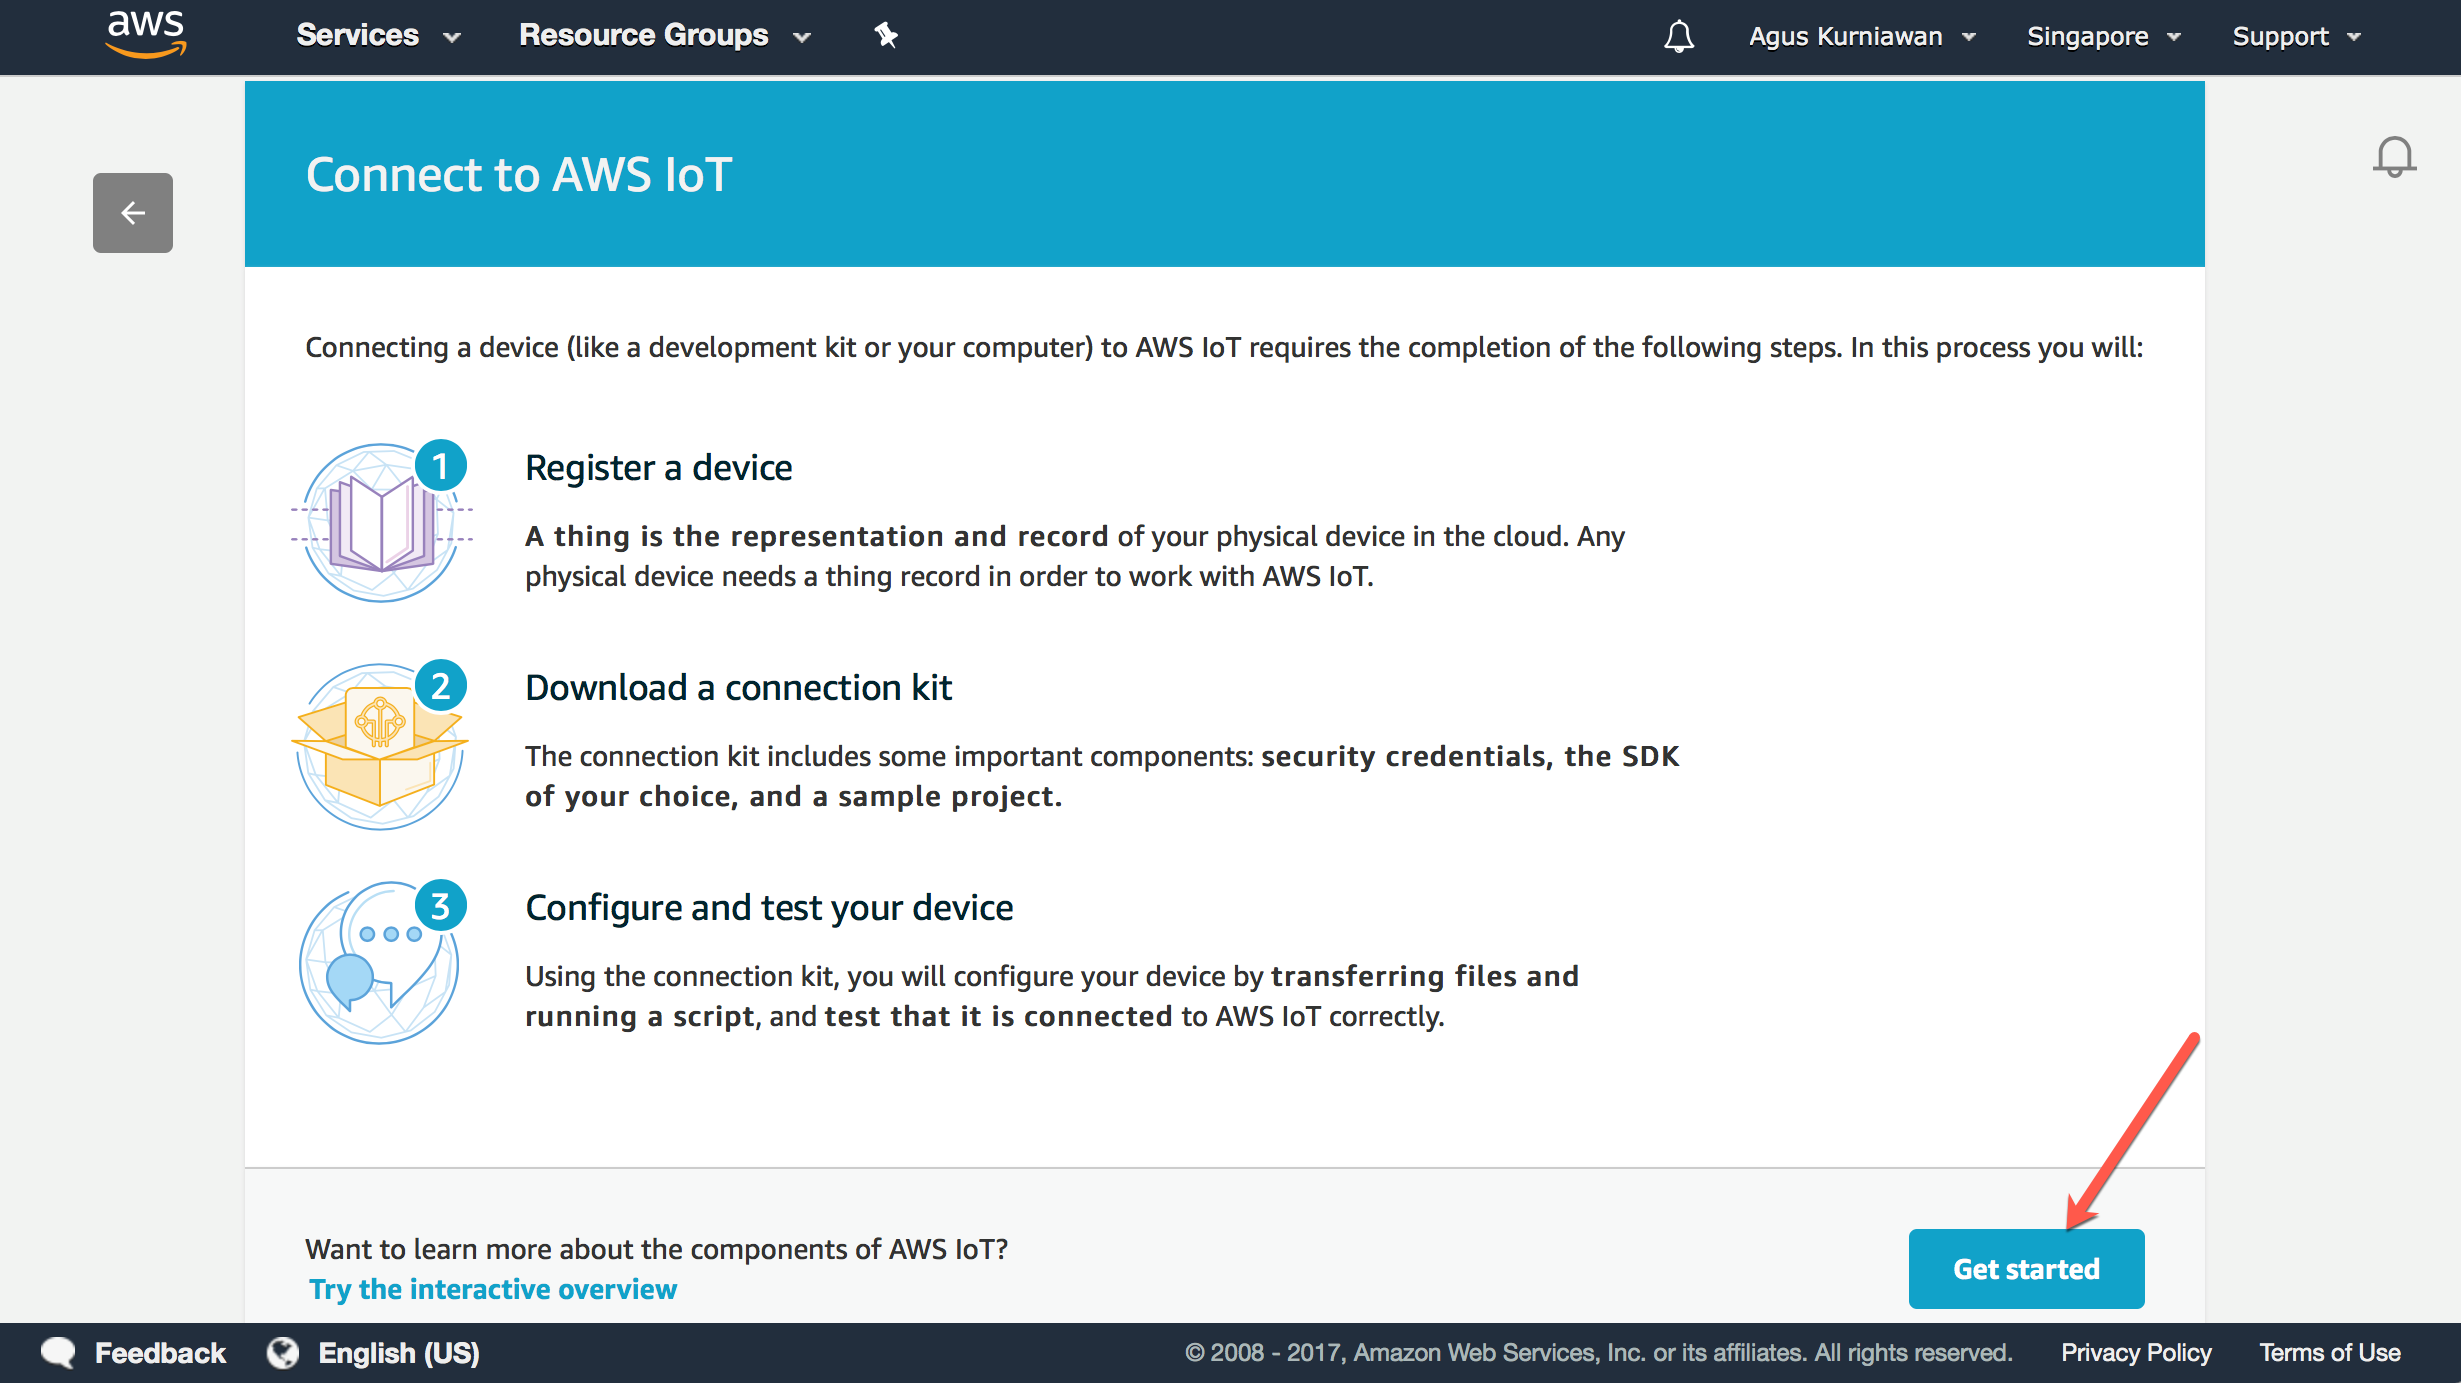
Task: Click the Get started button
Action: tap(2026, 1268)
